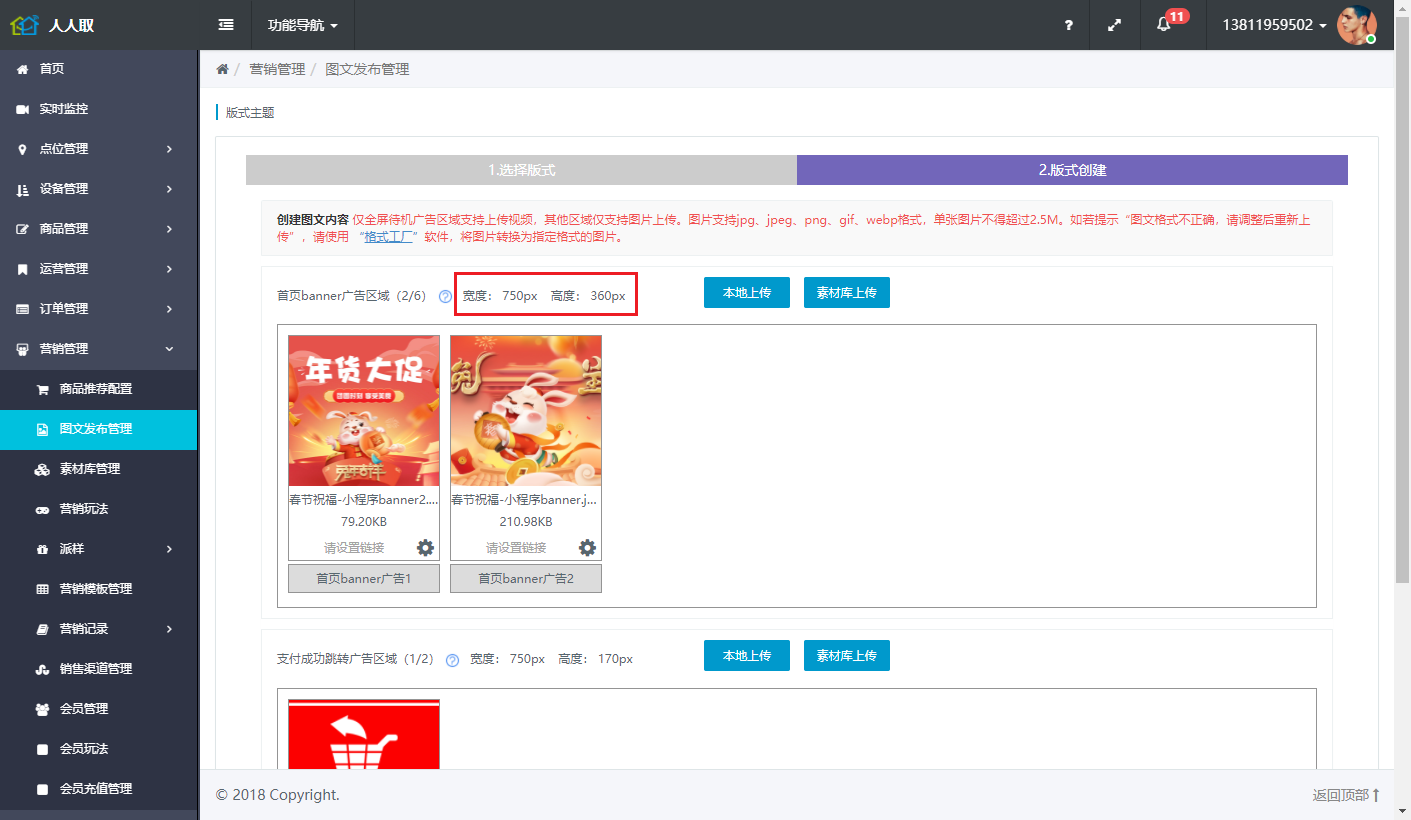The image size is (1411, 820).
Task: Click the 设备管理 sort icon
Action: [22, 189]
